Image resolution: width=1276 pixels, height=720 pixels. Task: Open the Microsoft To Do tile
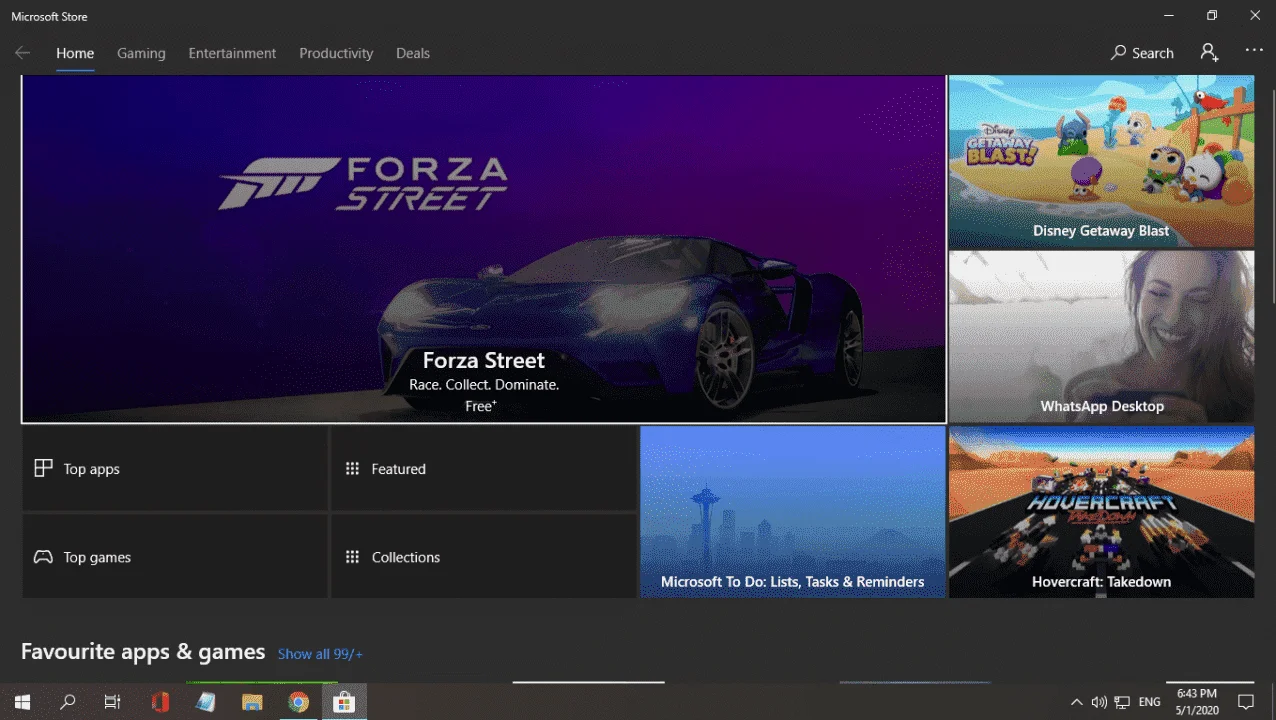click(x=793, y=512)
